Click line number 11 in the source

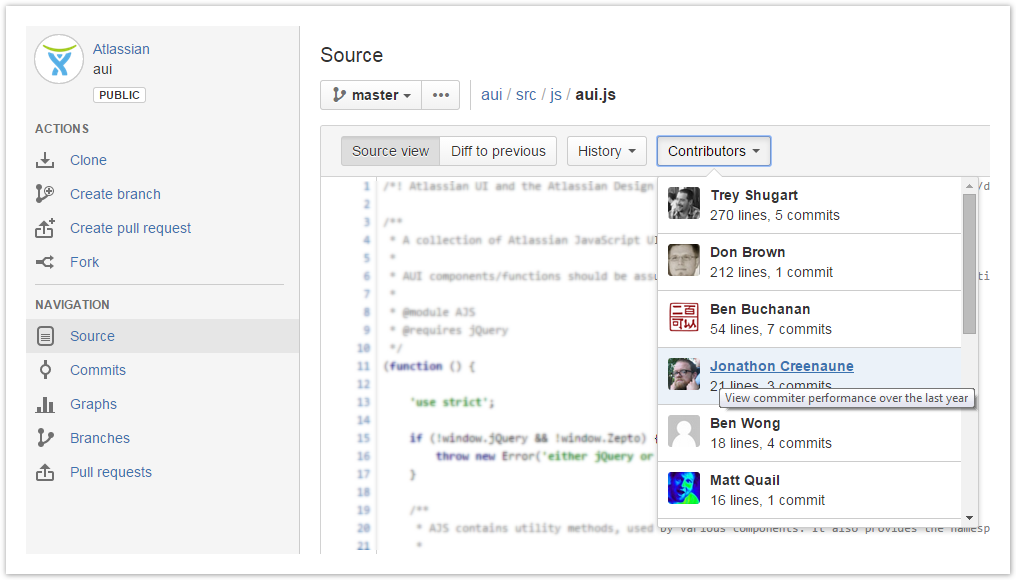364,366
